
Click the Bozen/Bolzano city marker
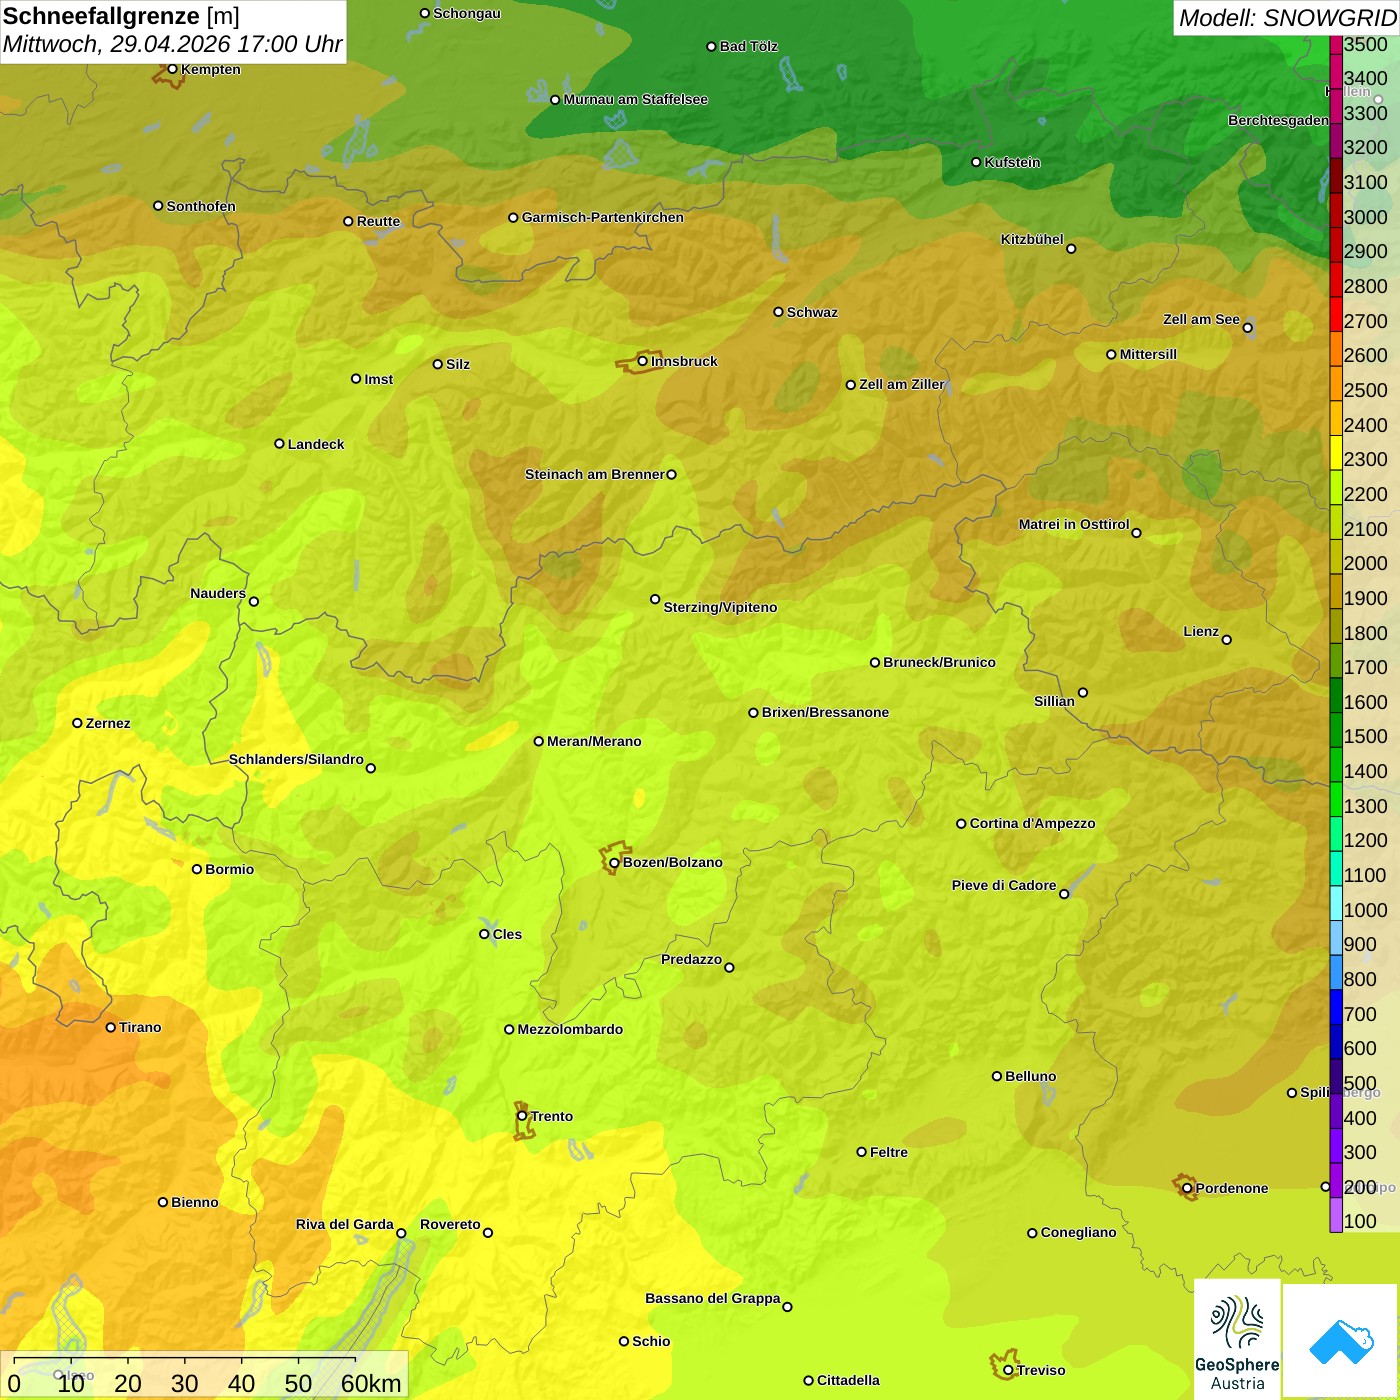pos(614,862)
